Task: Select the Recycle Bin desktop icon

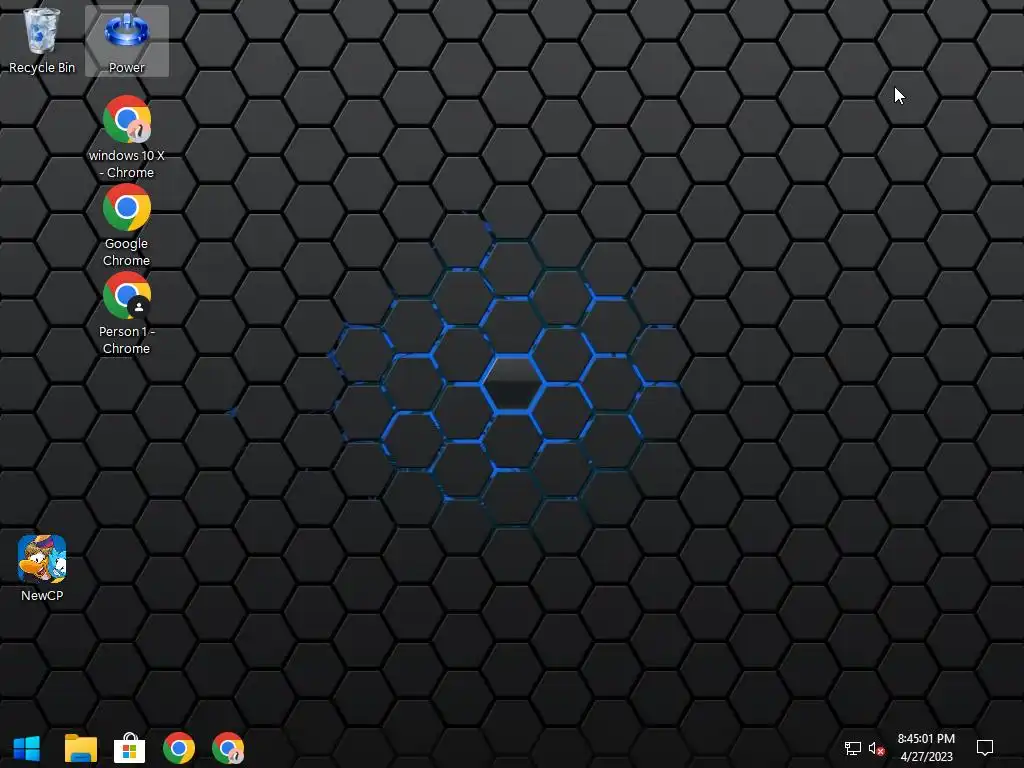Action: coord(42,40)
